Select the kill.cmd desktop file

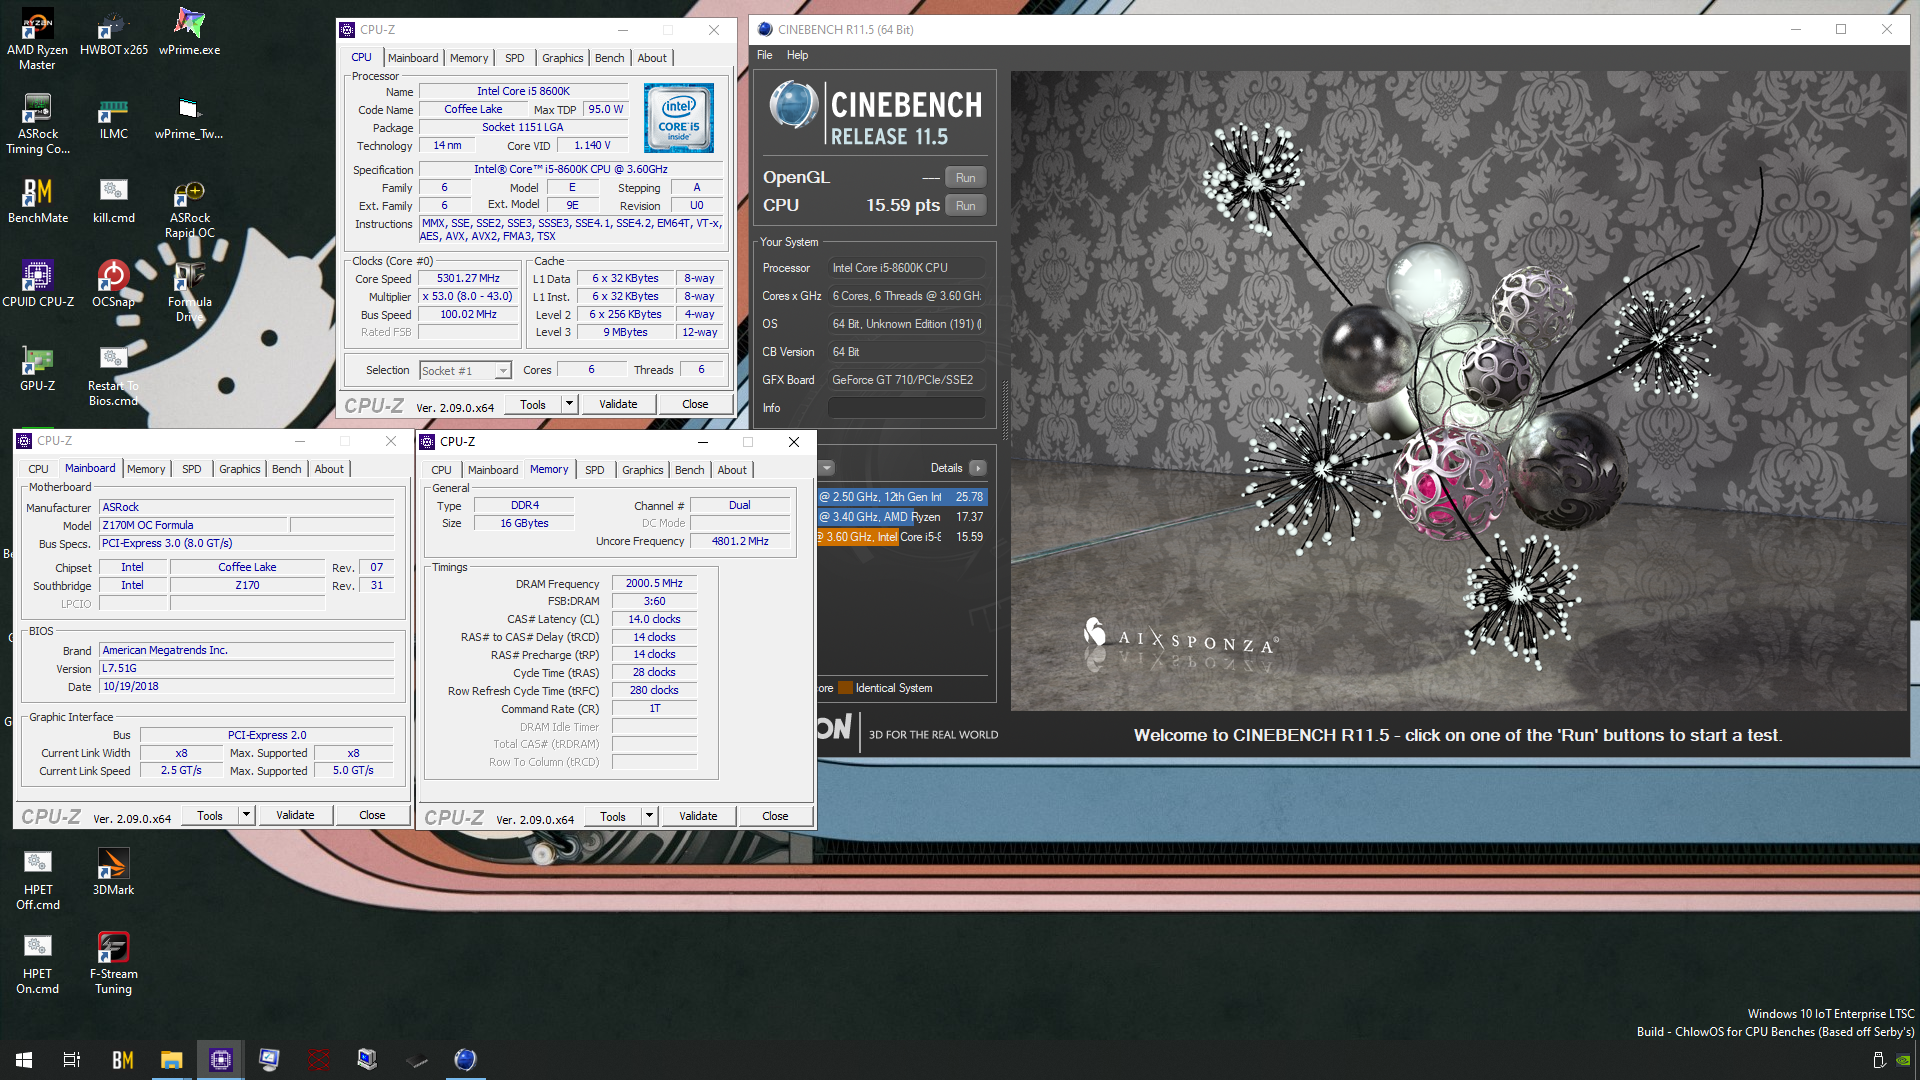114,200
